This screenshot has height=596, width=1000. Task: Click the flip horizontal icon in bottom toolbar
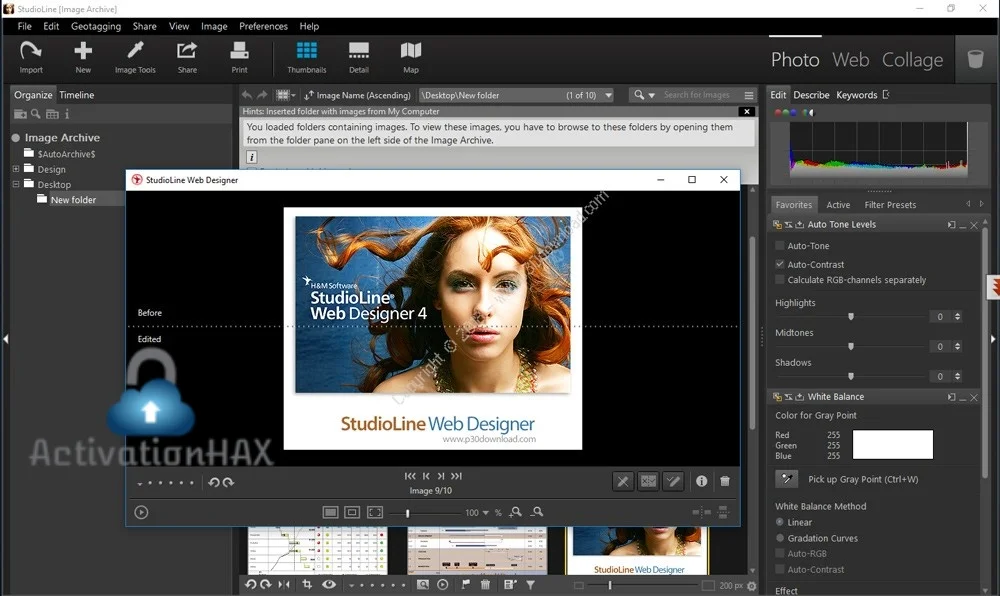pos(284,585)
